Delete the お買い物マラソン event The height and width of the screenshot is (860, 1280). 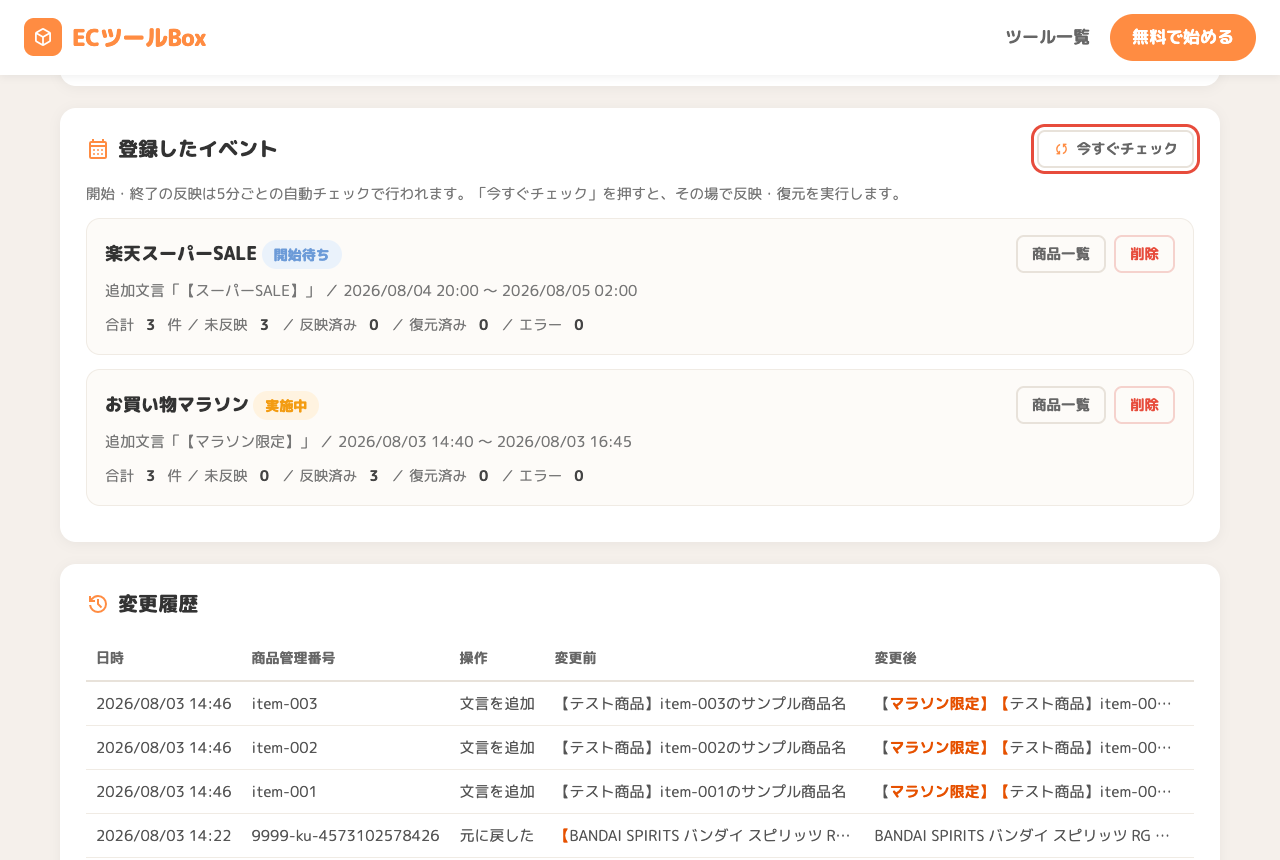click(1144, 405)
